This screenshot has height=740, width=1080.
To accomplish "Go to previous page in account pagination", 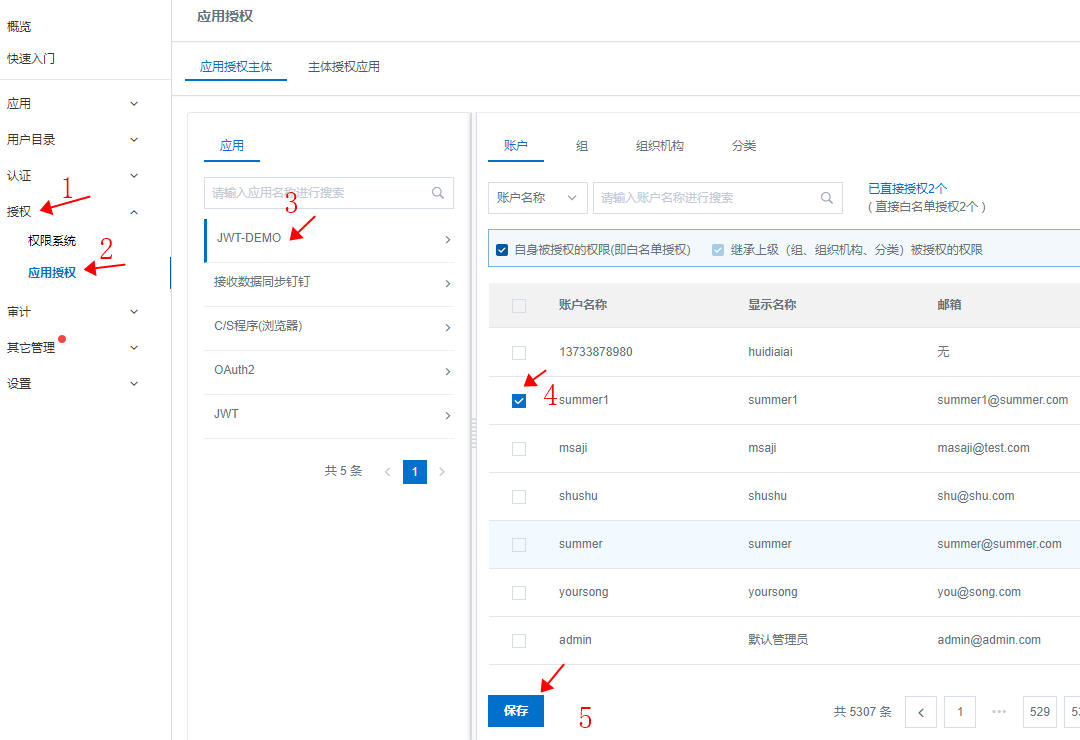I will click(920, 712).
